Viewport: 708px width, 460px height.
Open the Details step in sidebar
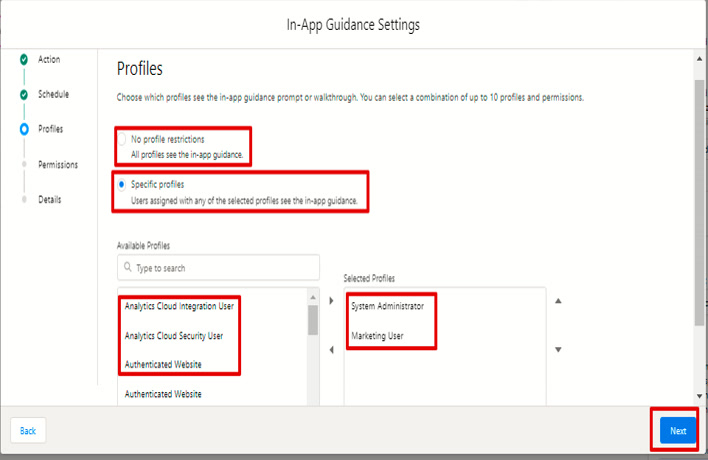(50, 199)
